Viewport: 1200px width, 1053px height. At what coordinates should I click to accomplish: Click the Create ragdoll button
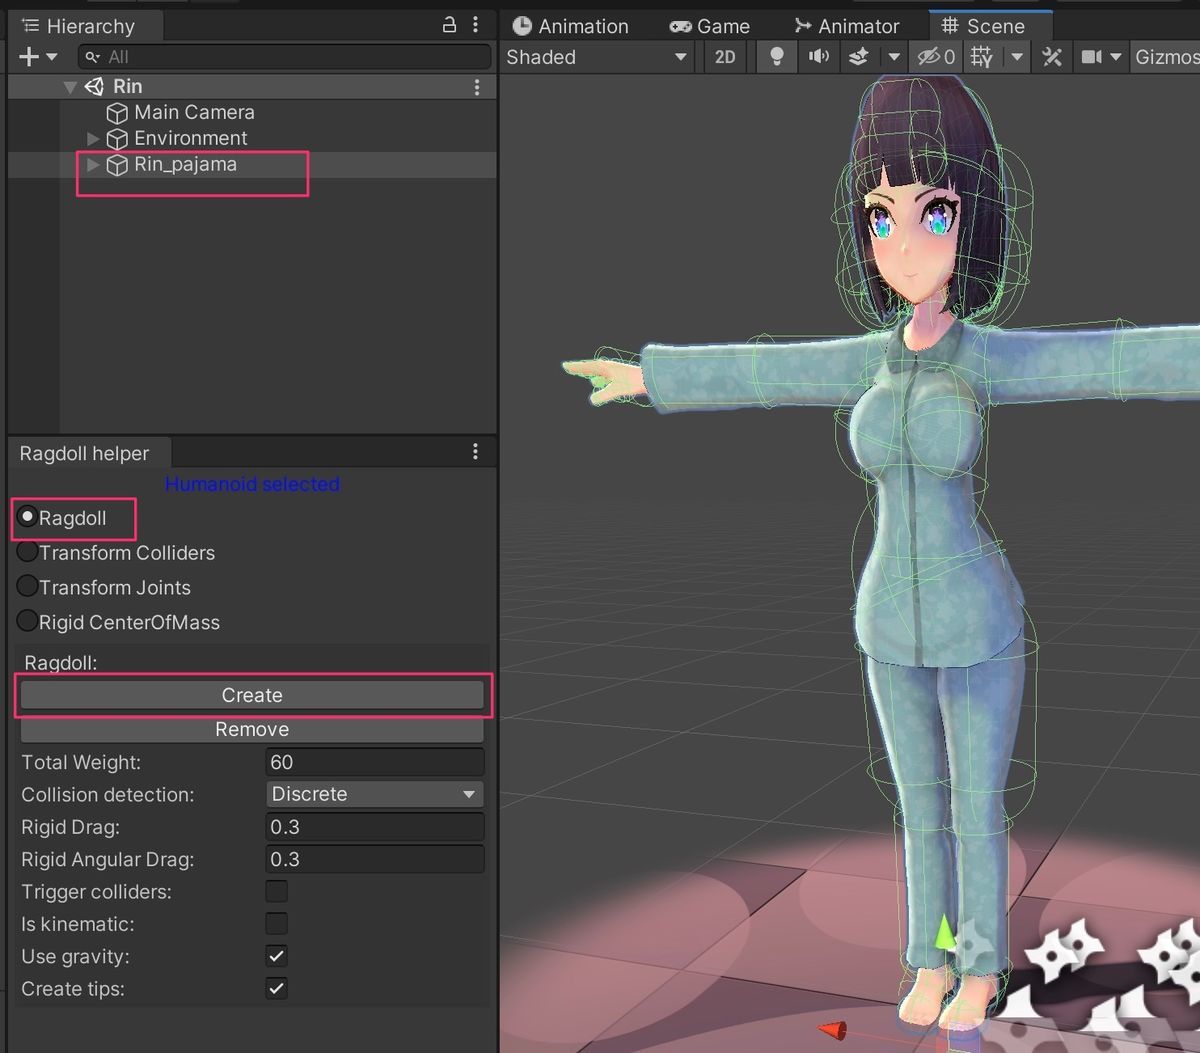point(252,695)
